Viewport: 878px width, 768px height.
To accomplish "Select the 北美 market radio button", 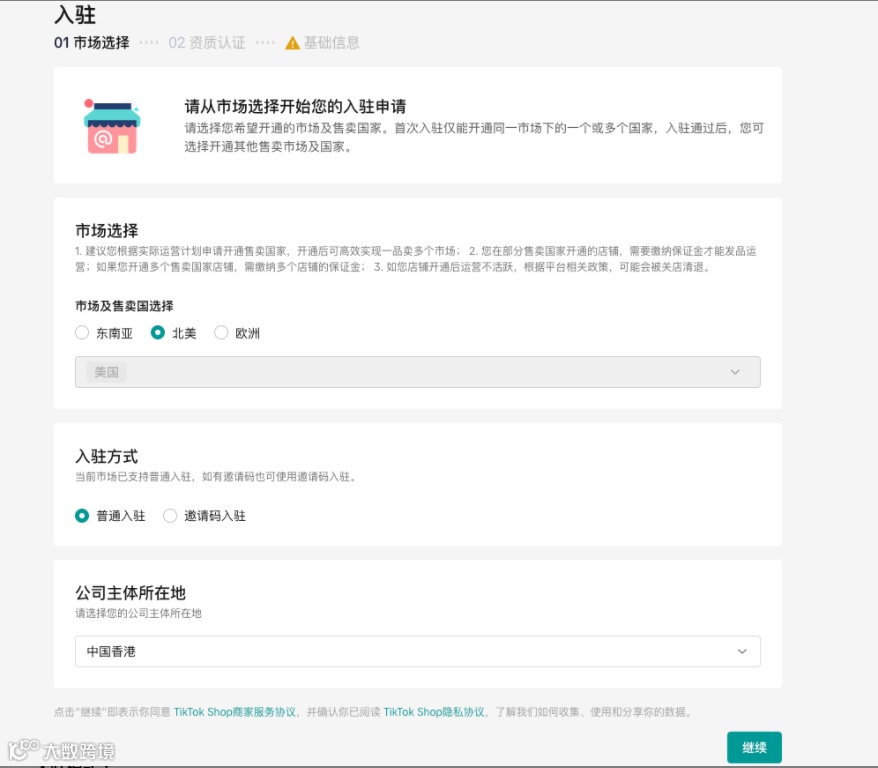I will (x=158, y=333).
